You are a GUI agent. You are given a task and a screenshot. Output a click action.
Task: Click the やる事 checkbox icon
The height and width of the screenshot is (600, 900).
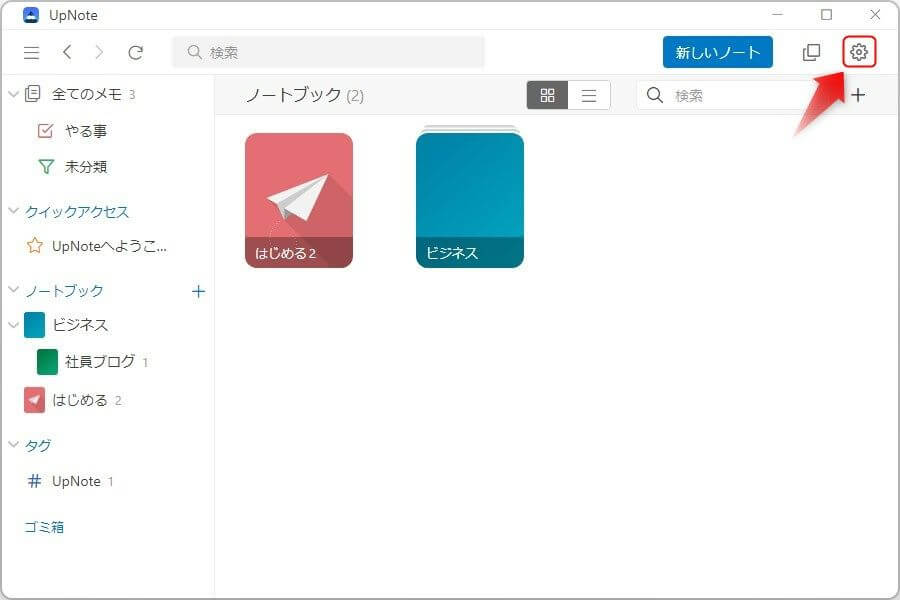[45, 131]
